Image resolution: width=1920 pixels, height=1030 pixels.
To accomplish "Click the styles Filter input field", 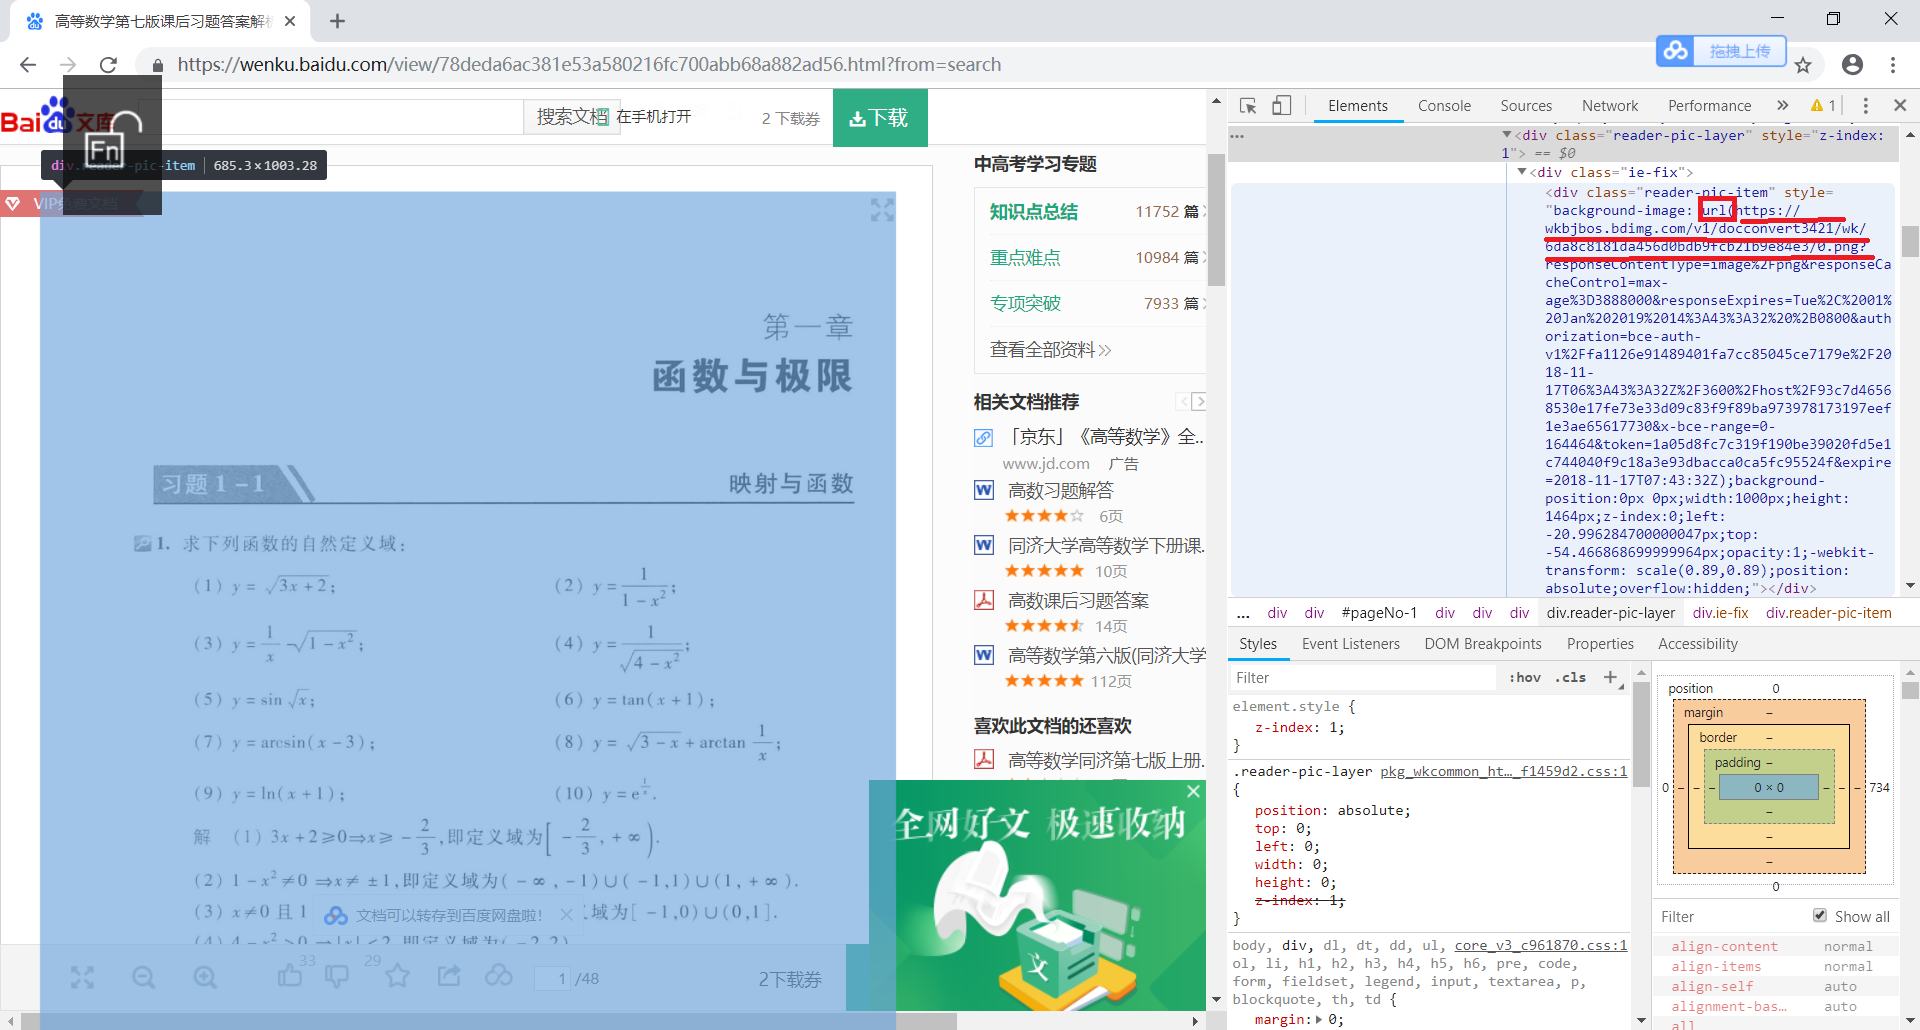I will [1362, 678].
